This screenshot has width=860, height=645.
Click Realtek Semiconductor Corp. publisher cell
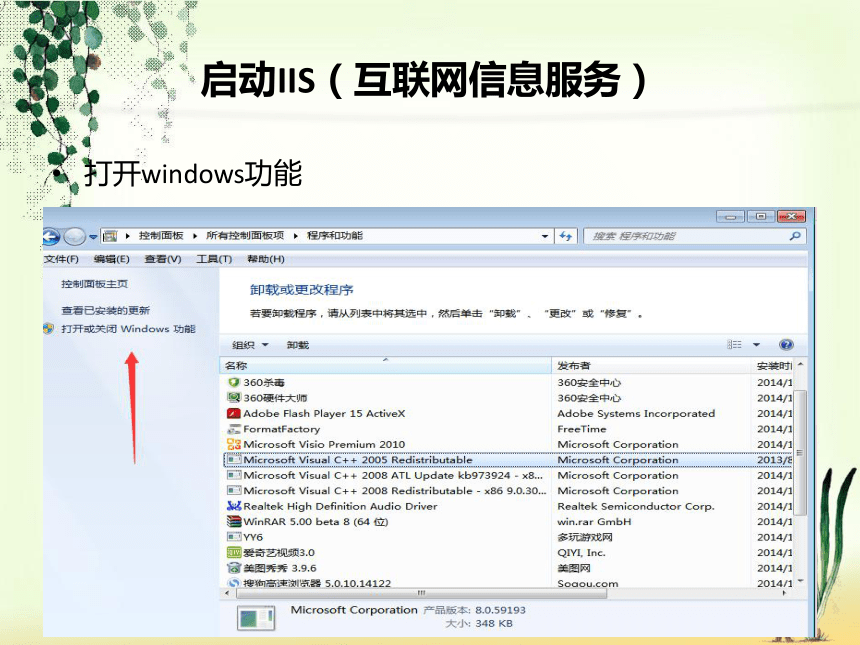(636, 506)
